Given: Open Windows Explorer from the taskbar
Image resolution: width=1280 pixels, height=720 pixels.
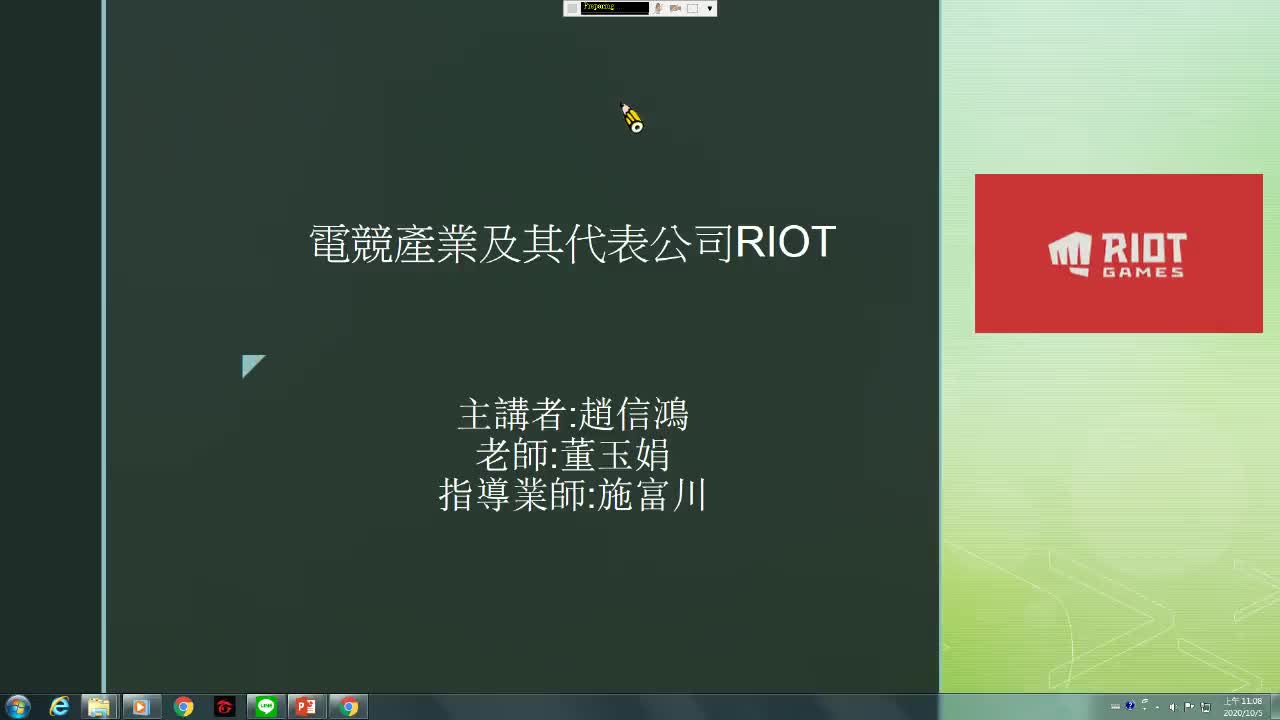Looking at the screenshot, I should tap(99, 707).
